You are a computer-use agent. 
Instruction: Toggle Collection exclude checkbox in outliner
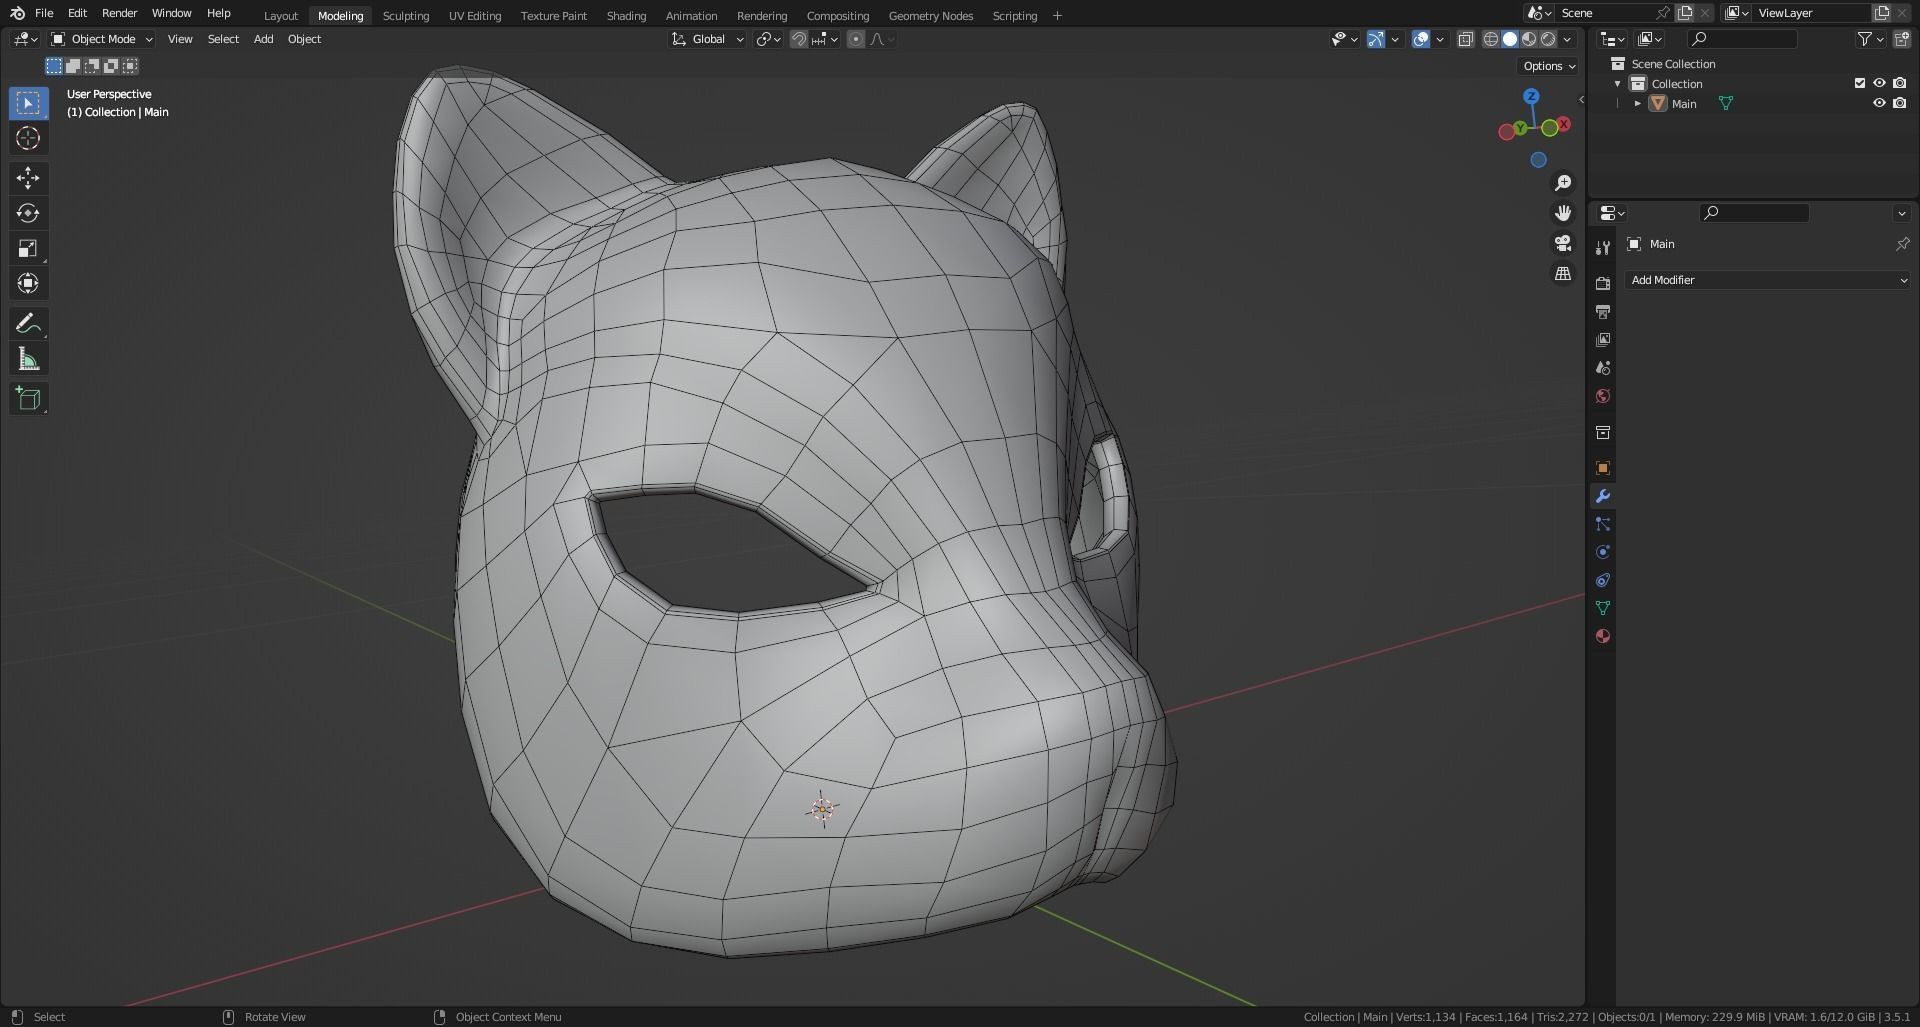click(1860, 83)
